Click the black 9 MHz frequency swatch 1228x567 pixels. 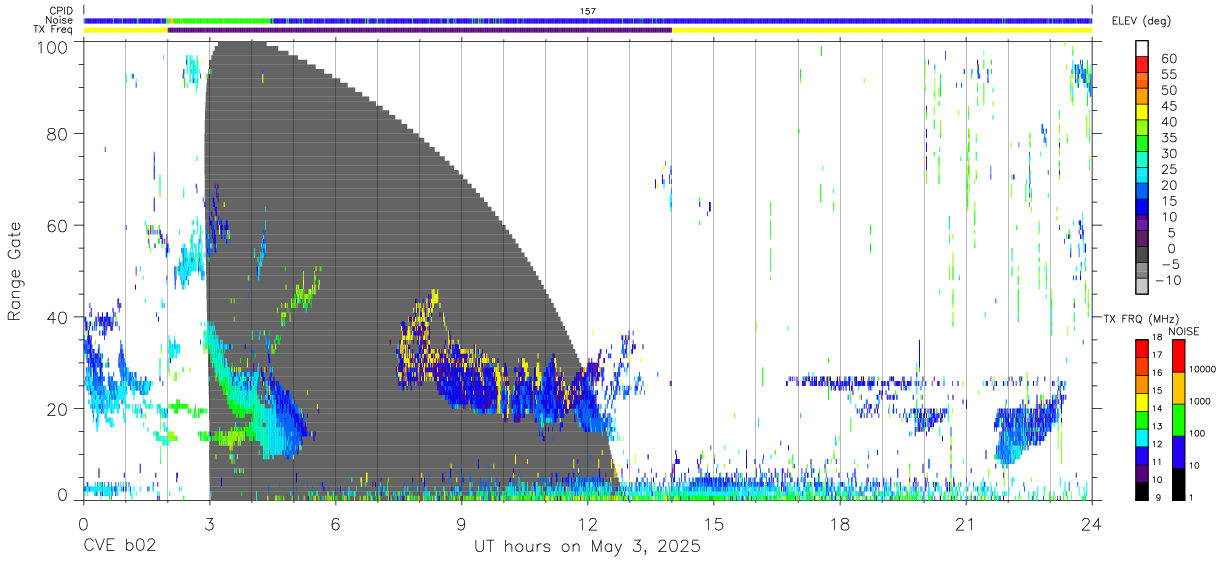tap(1142, 490)
